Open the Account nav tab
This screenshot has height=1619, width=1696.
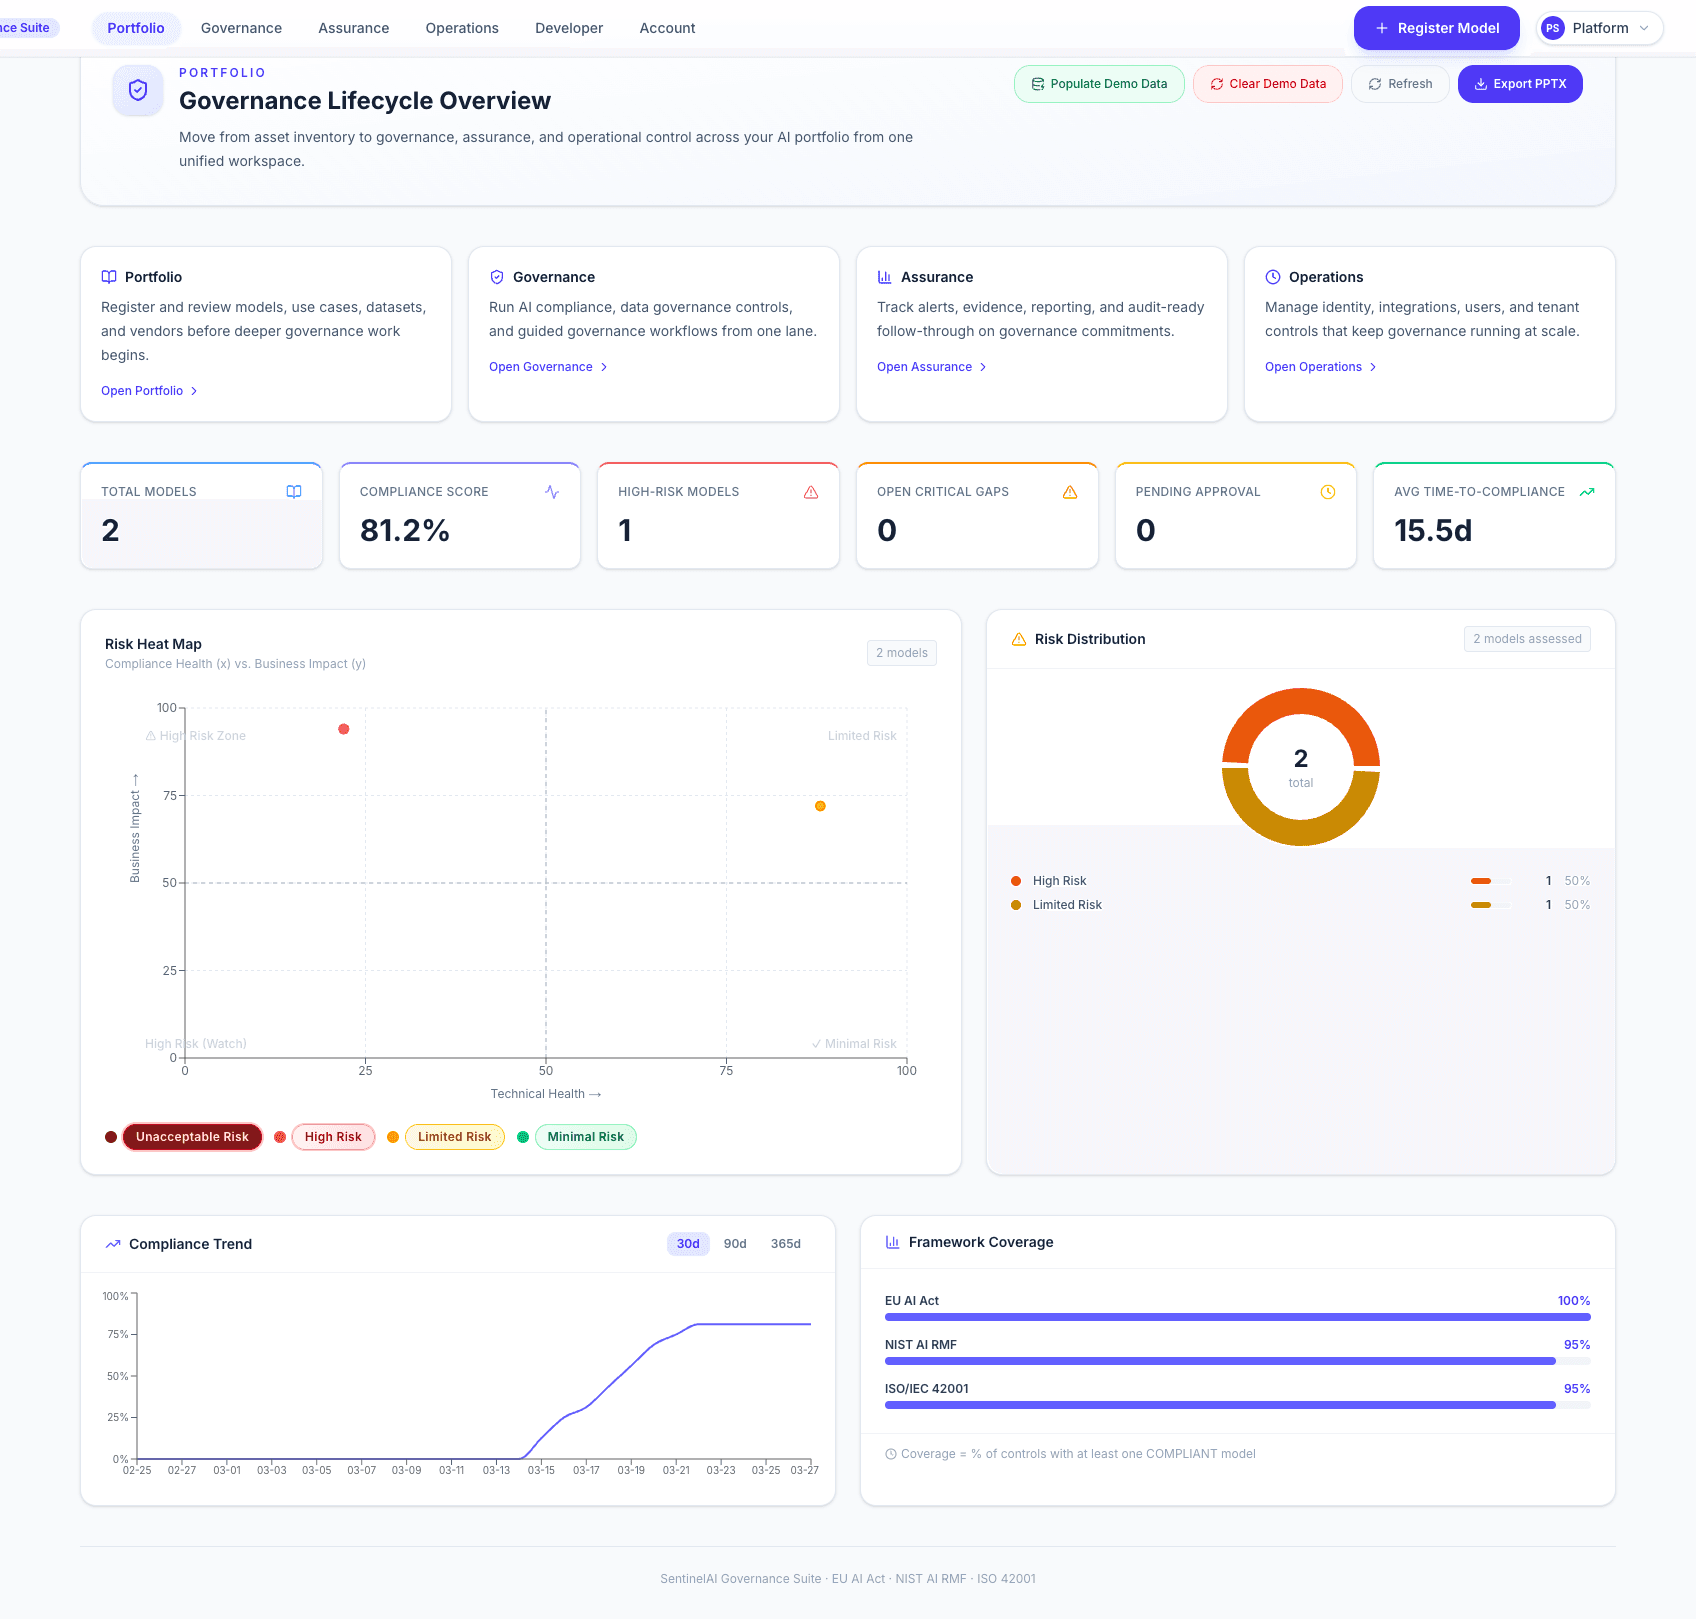pos(667,28)
